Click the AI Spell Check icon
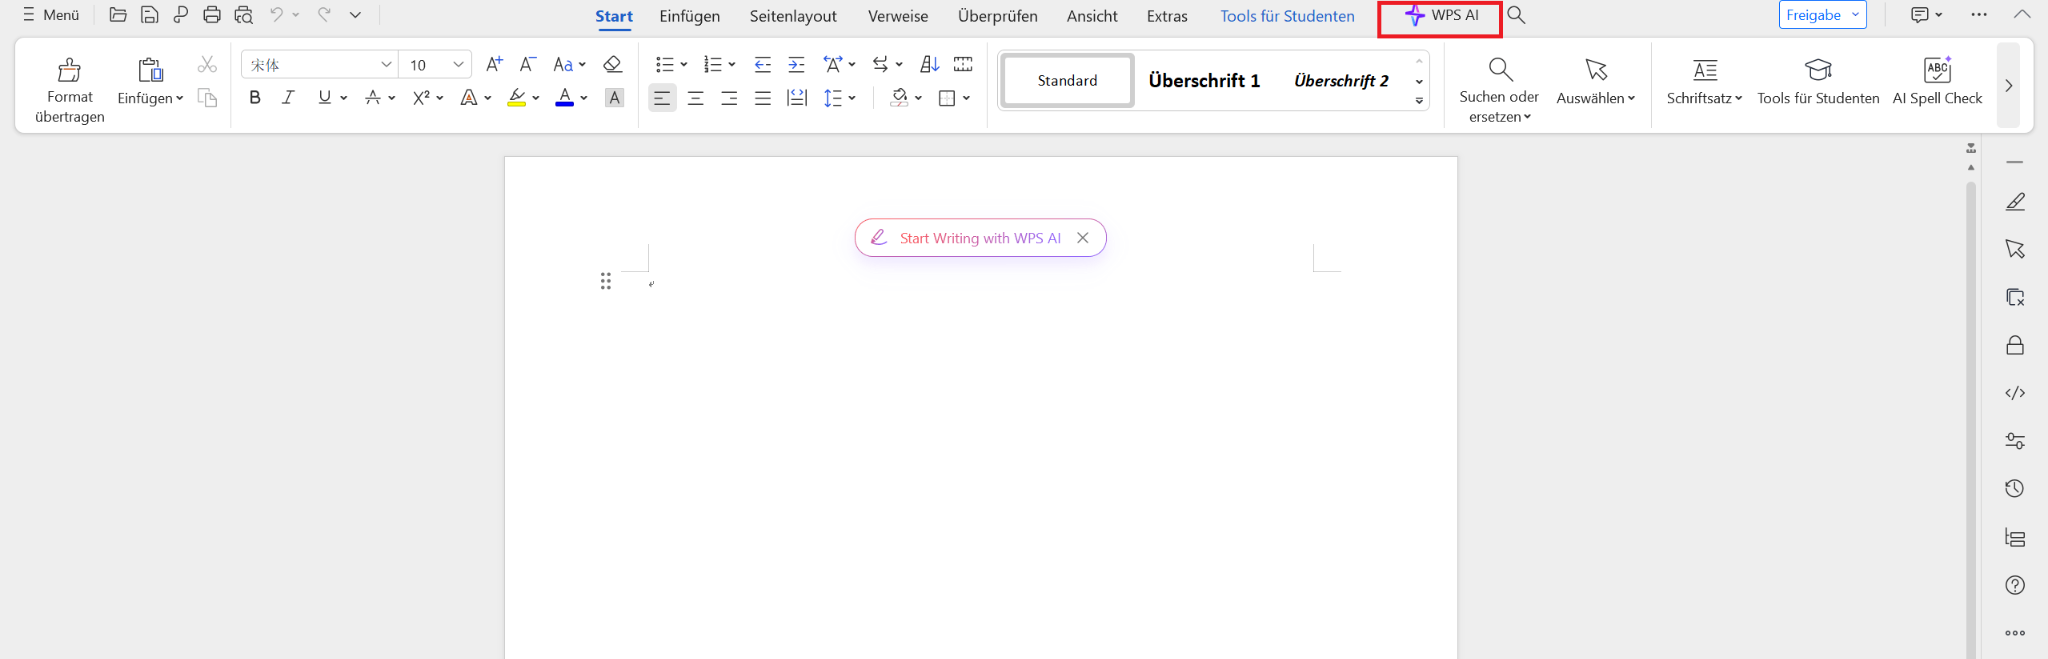Screen dimensions: 2048x659 click(1937, 70)
